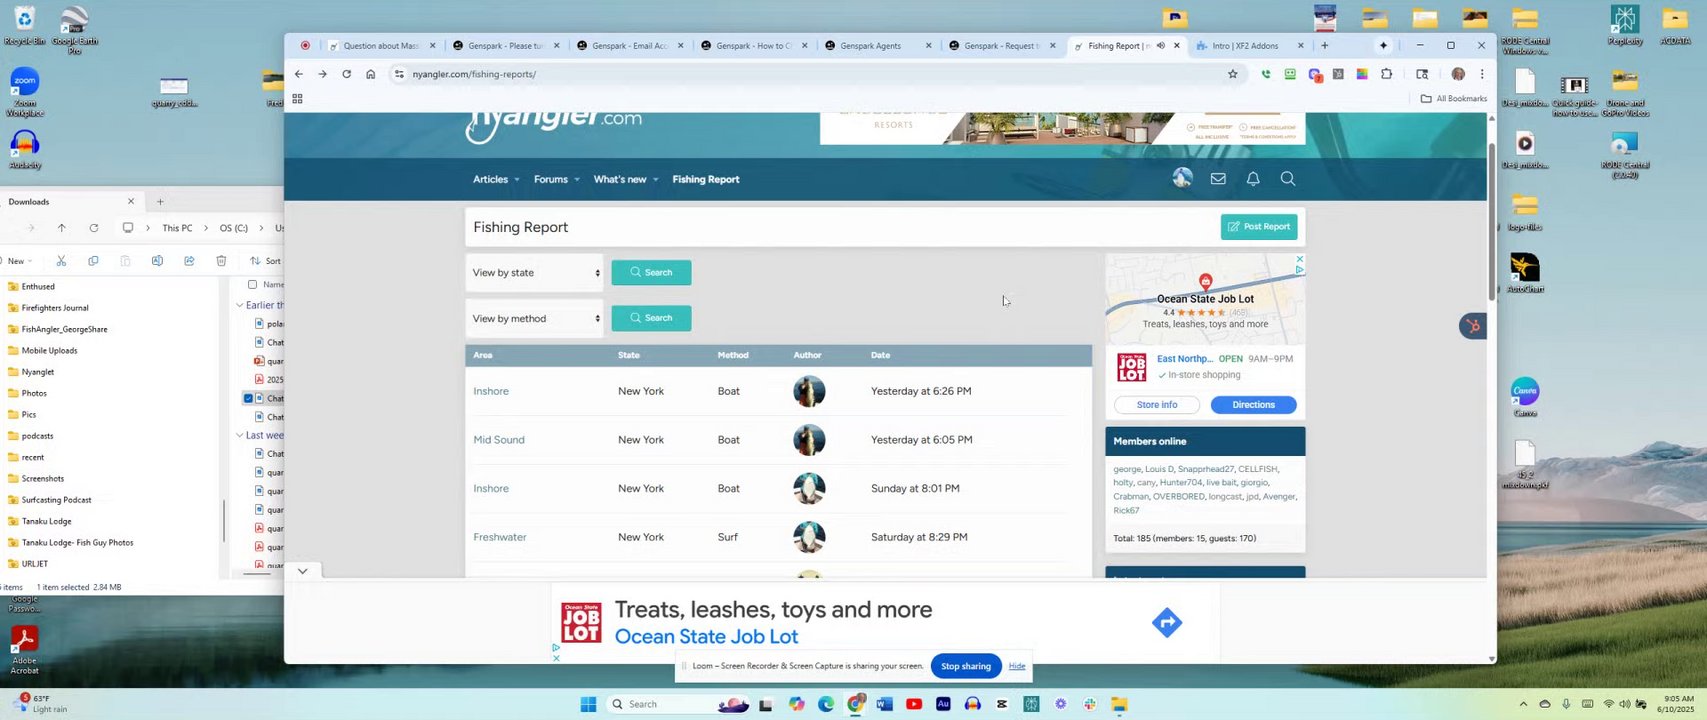The width and height of the screenshot is (1707, 720).
Task: Switch to Genspark - Email Acc tab
Action: pyautogui.click(x=629, y=46)
